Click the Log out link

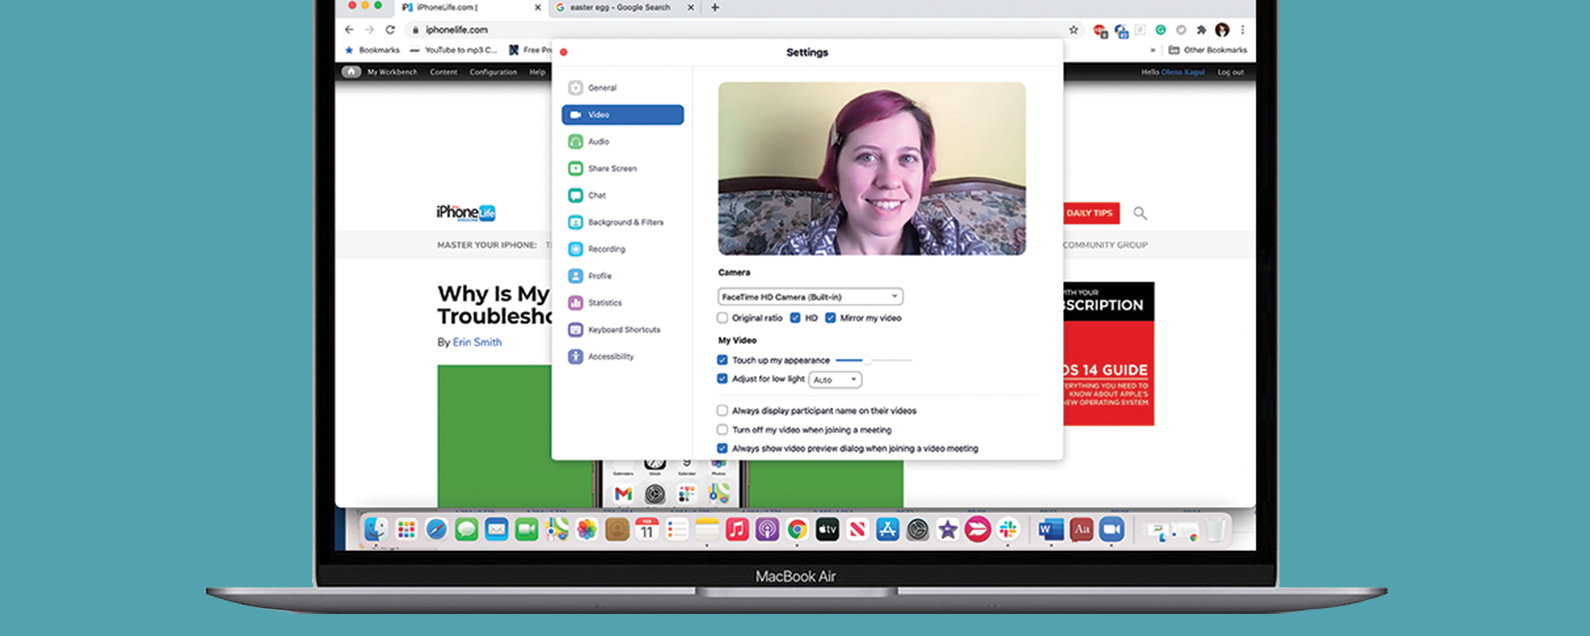(1231, 72)
